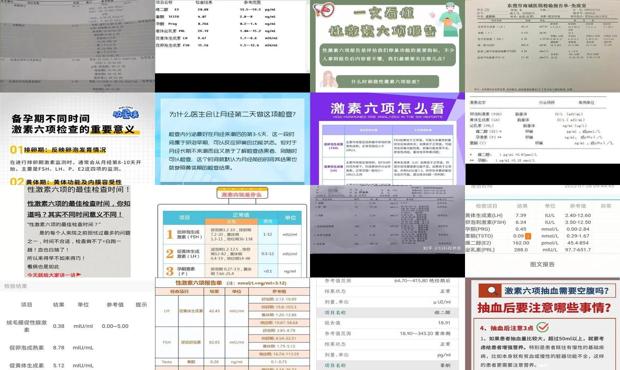This screenshot has width=620, height=370.
Task: Click the green '什么时候做性激素六项检查?' banner
Action: pos(387,81)
